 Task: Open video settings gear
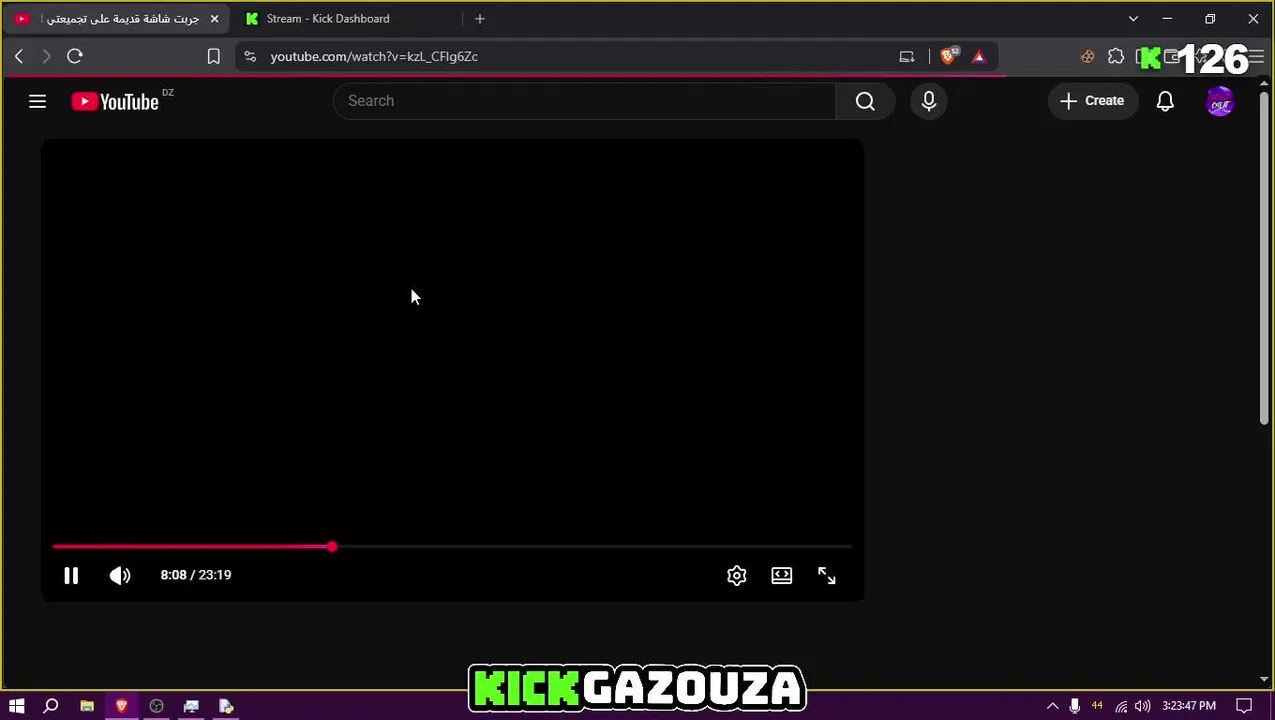(x=737, y=575)
